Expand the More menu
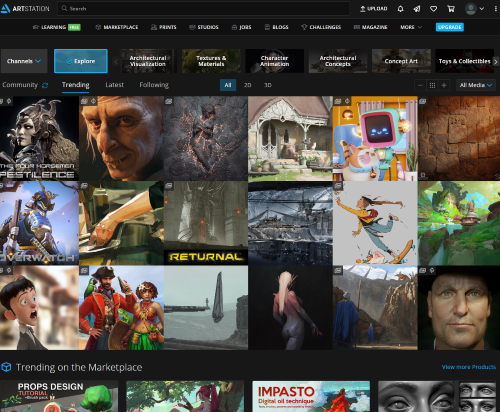Screen dimensions: 500x412 (411, 27)
